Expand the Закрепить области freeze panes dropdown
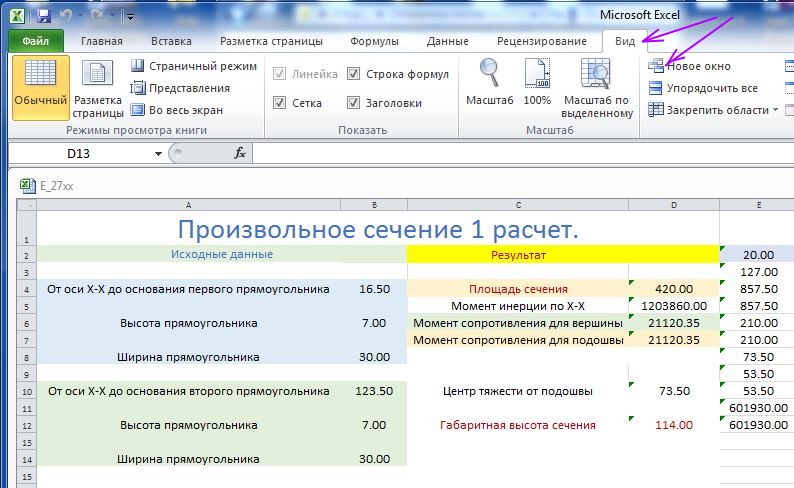Image resolution: width=794 pixels, height=488 pixels. point(776,110)
